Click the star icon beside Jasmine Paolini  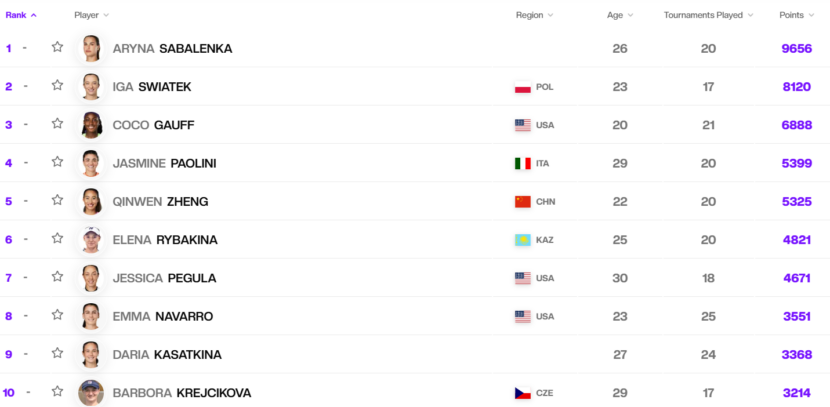point(57,162)
